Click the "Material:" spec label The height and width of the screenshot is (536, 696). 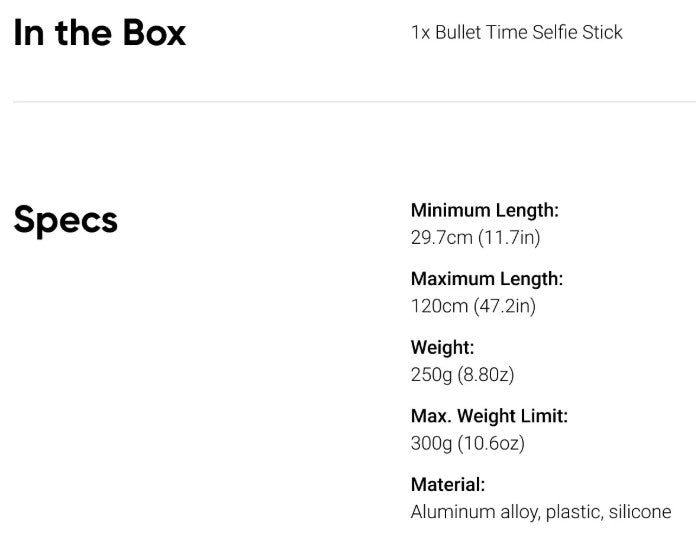click(447, 484)
